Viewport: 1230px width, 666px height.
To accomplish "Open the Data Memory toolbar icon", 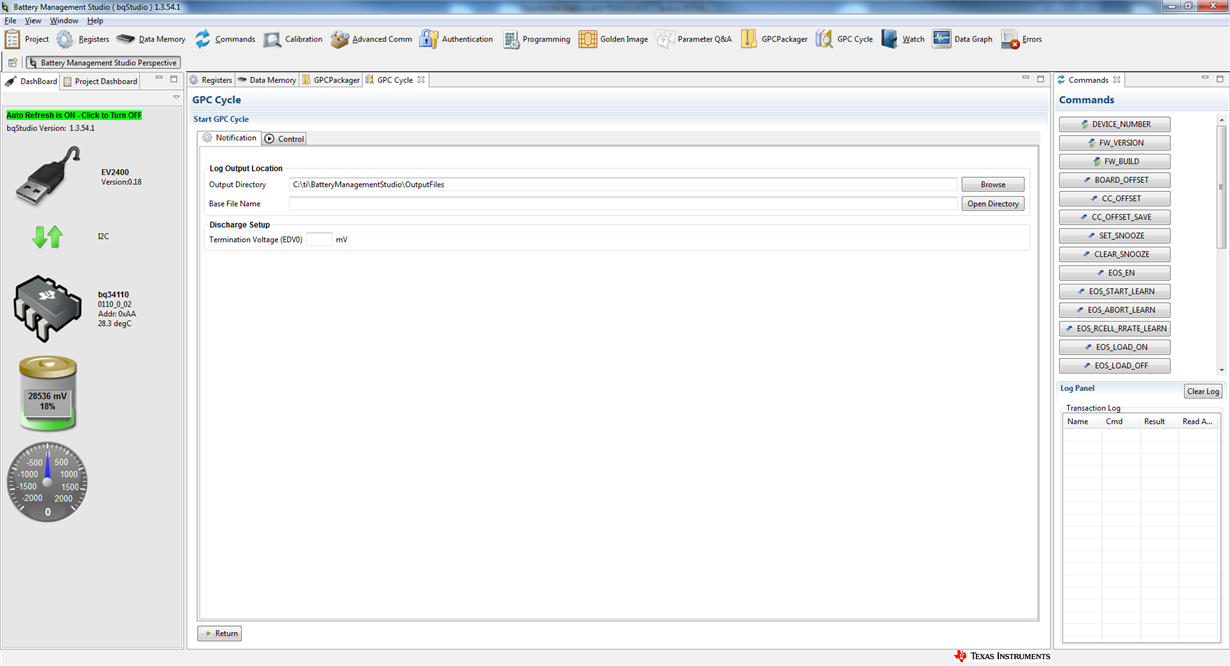I will tap(125, 39).
